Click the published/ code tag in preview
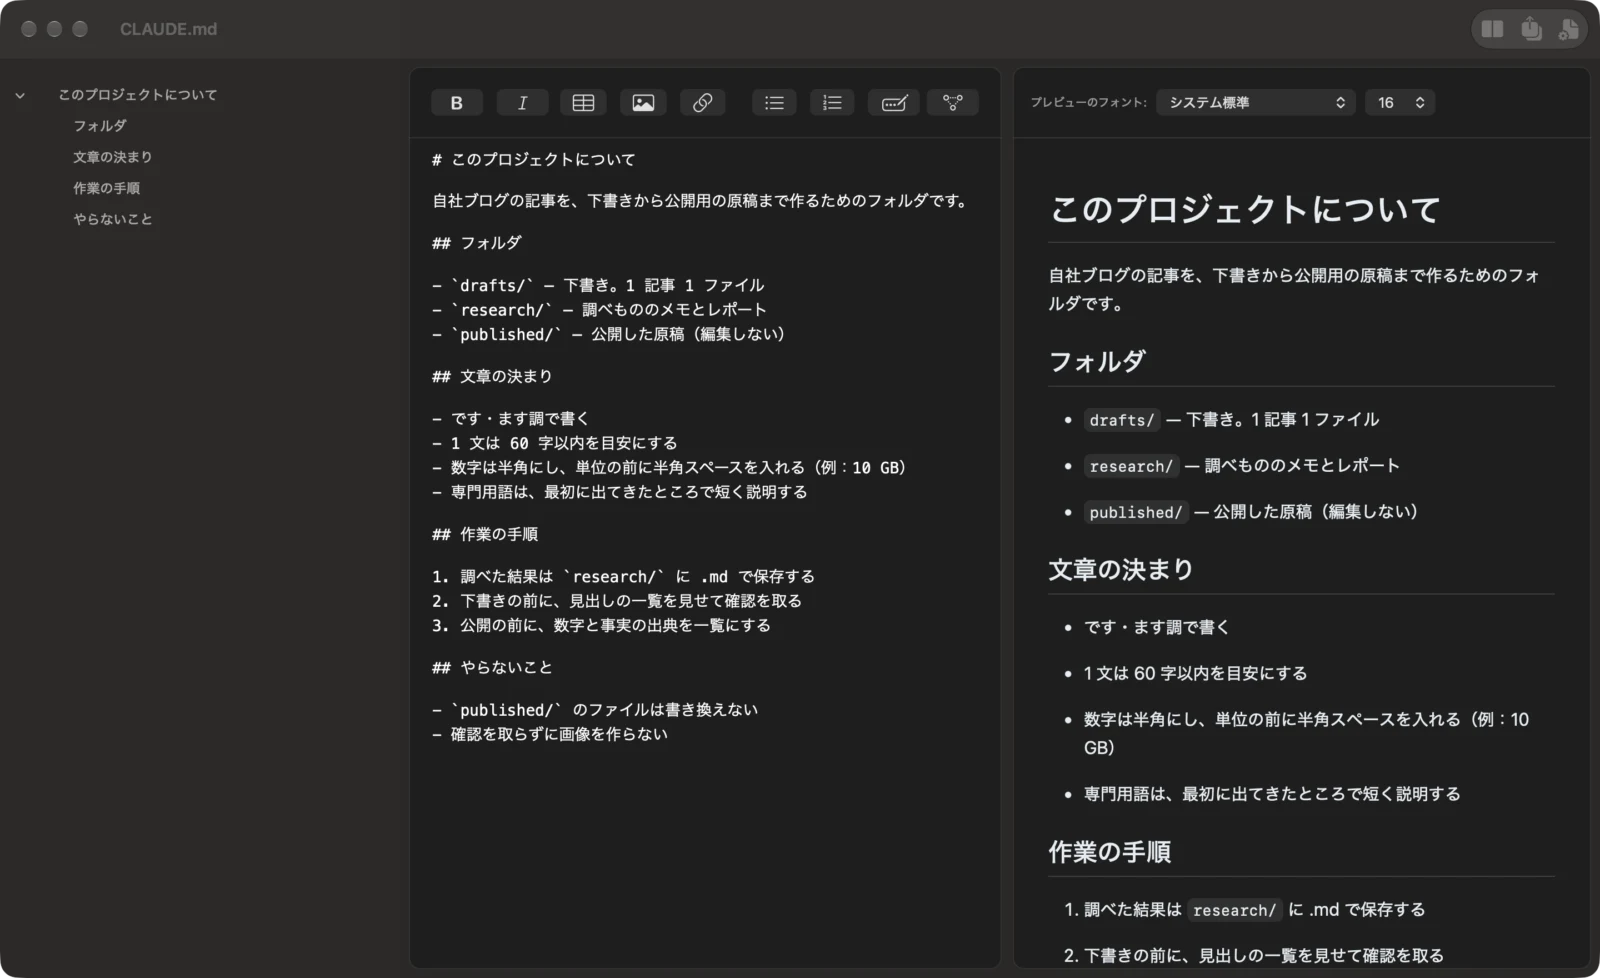This screenshot has width=1600, height=978. (x=1136, y=512)
